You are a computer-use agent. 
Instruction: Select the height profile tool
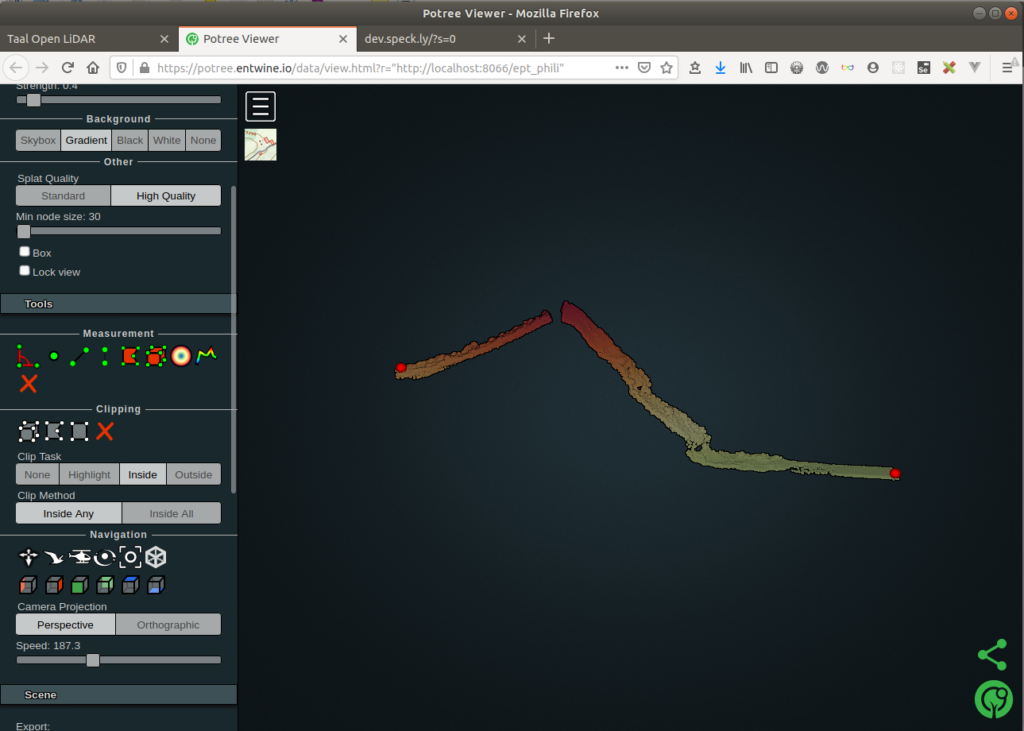click(x=206, y=355)
